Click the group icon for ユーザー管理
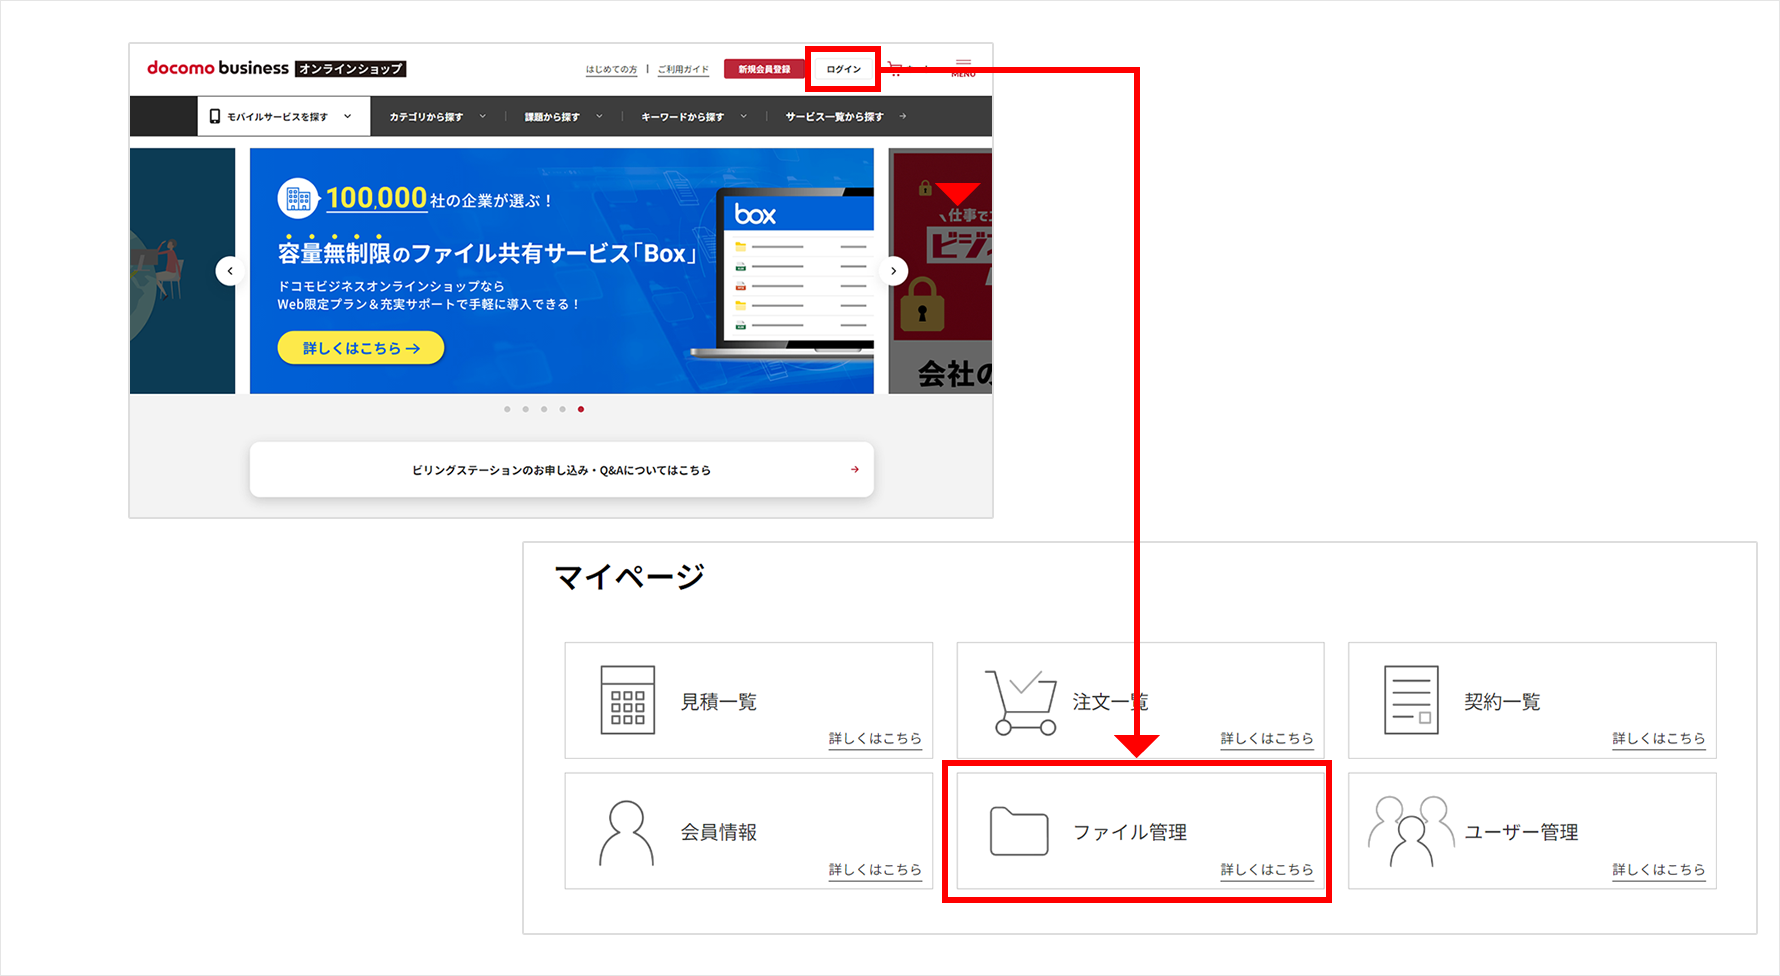 tap(1411, 831)
